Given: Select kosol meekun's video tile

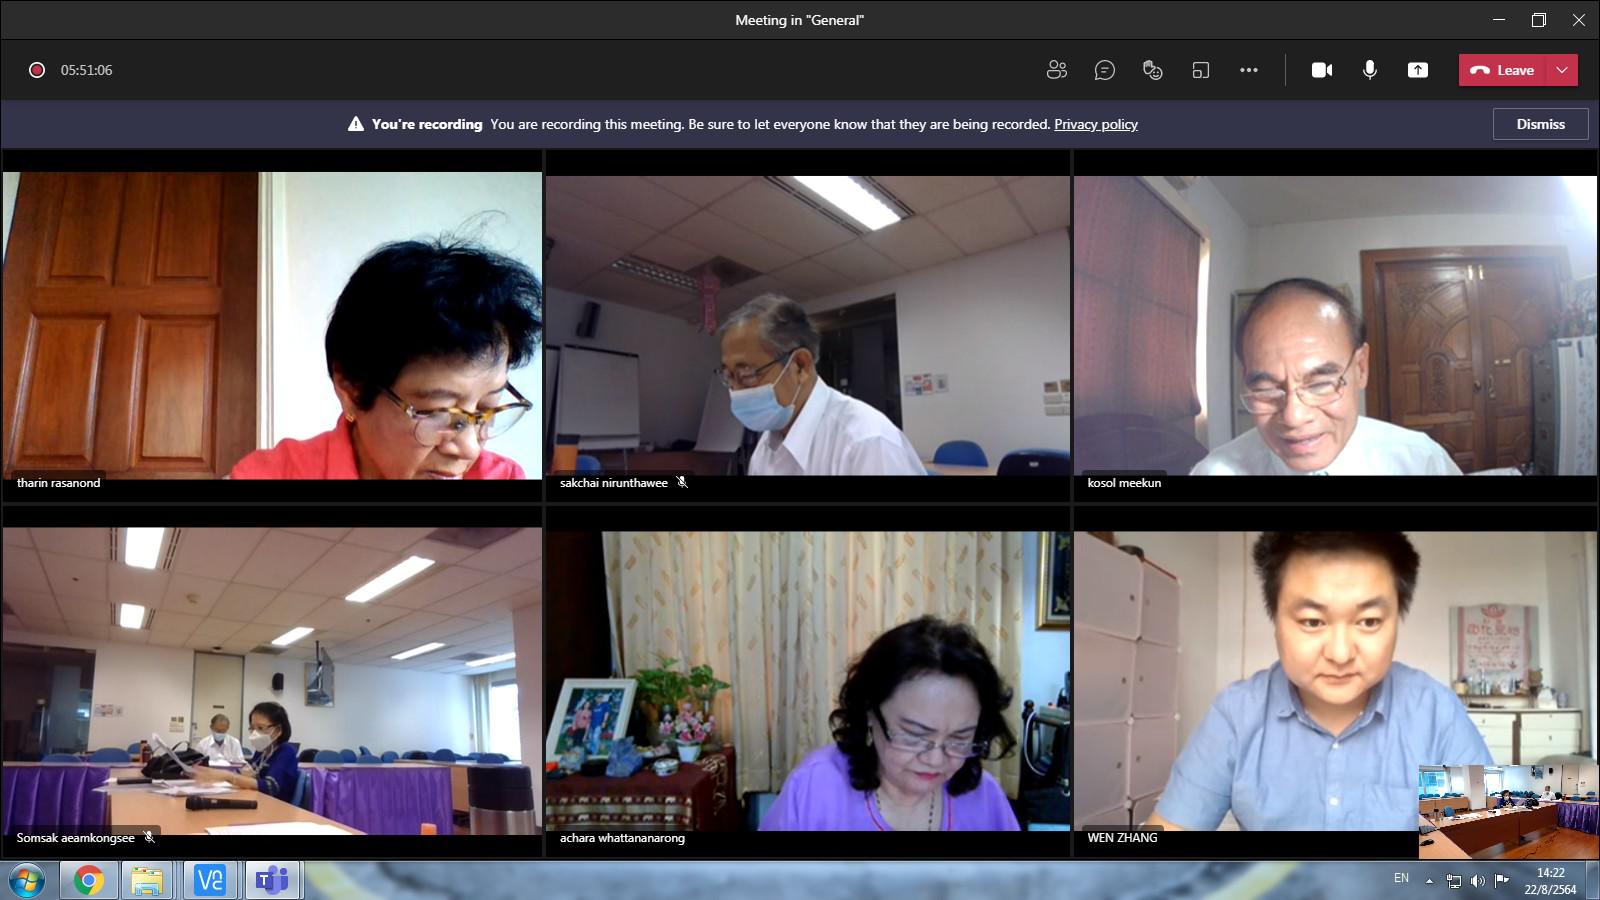Looking at the screenshot, I should pos(1335,326).
